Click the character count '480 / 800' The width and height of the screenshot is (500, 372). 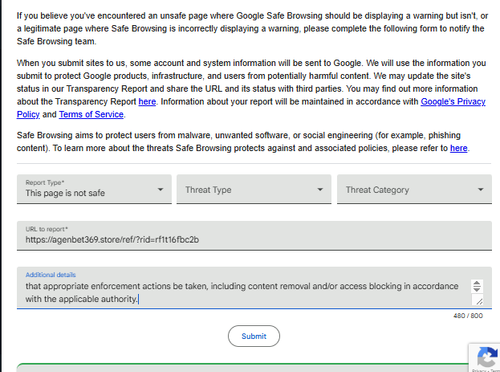pyautogui.click(x=468, y=316)
